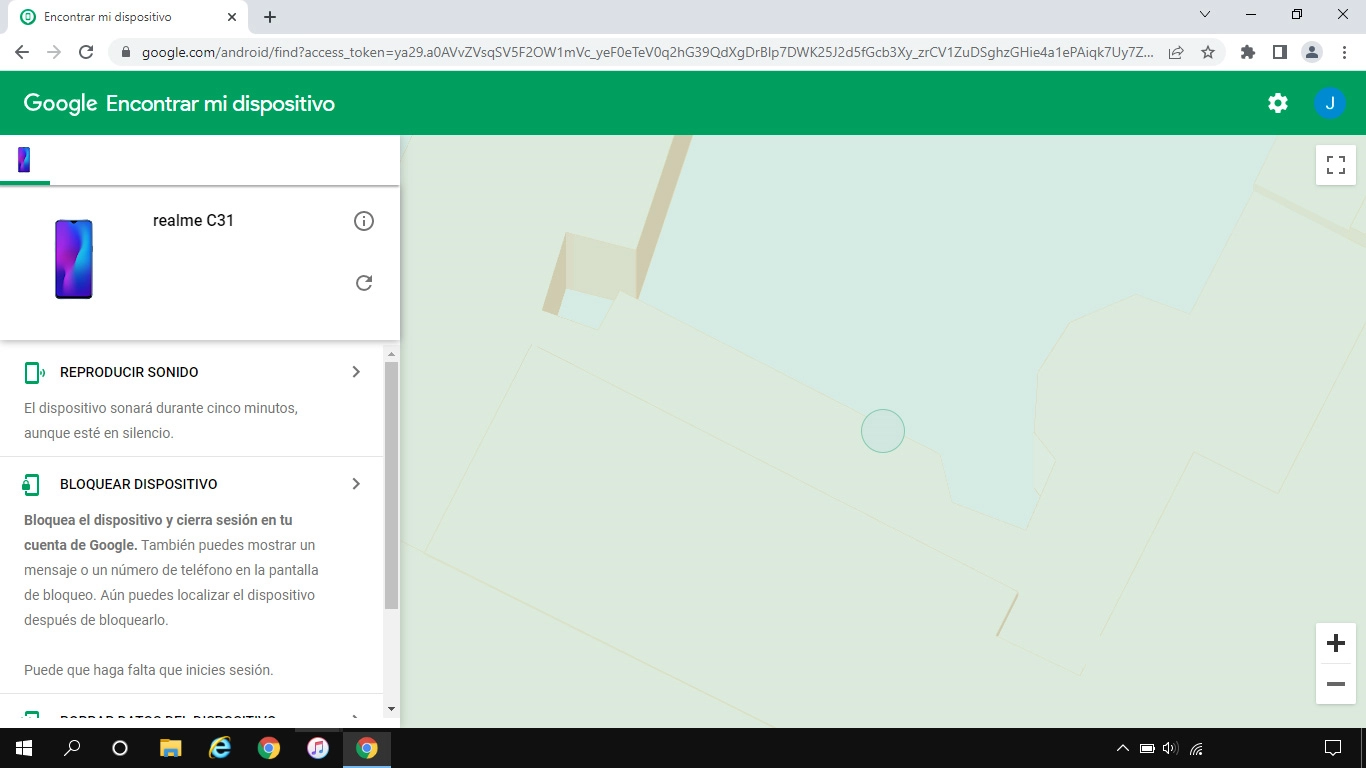This screenshot has height=768, width=1366.
Task: Enter fullscreen map view
Action: pos(1335,164)
